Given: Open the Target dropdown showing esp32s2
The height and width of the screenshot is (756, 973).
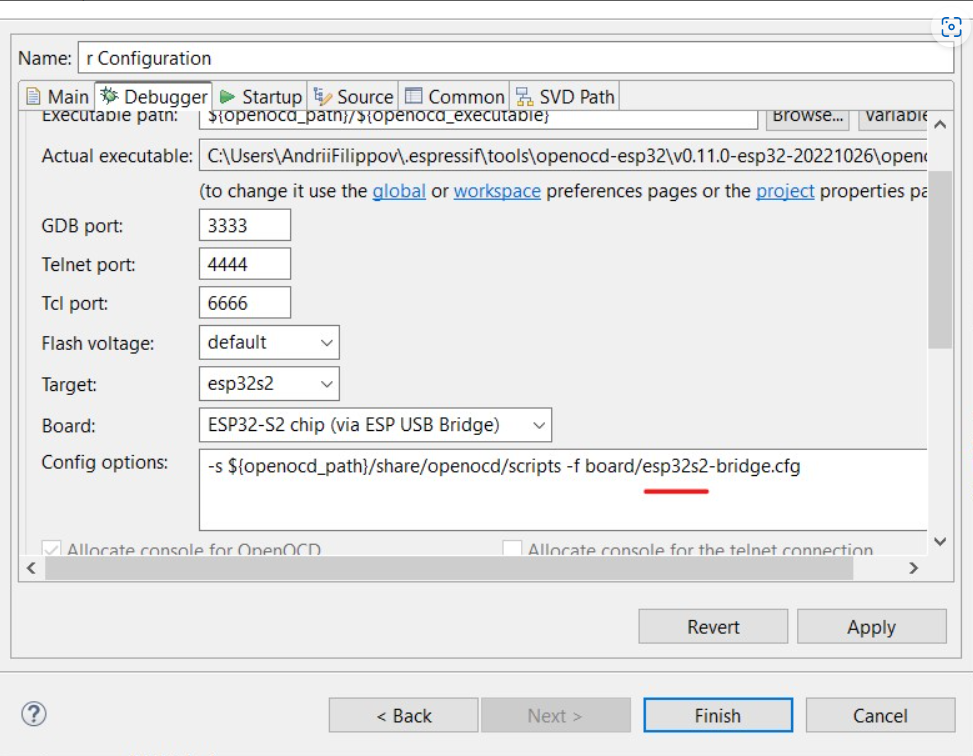Looking at the screenshot, I should click(x=326, y=383).
